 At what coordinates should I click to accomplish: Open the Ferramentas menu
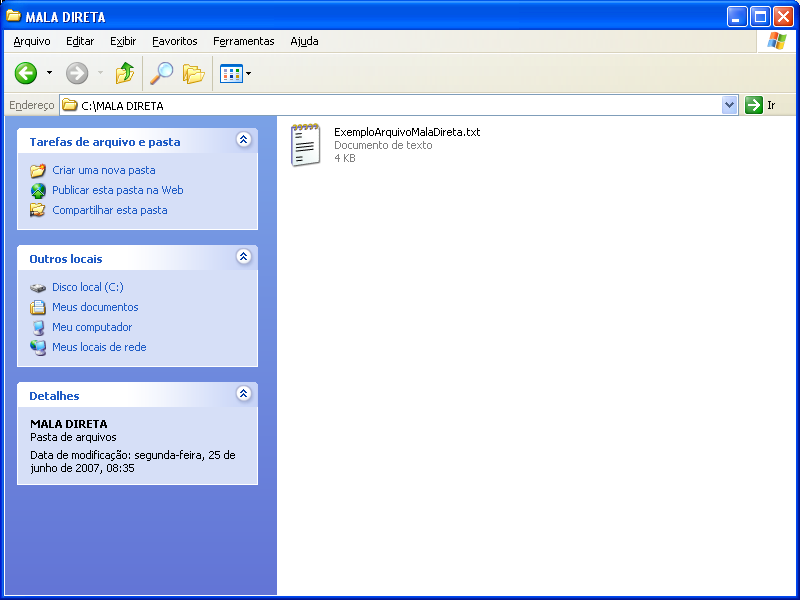coord(244,41)
